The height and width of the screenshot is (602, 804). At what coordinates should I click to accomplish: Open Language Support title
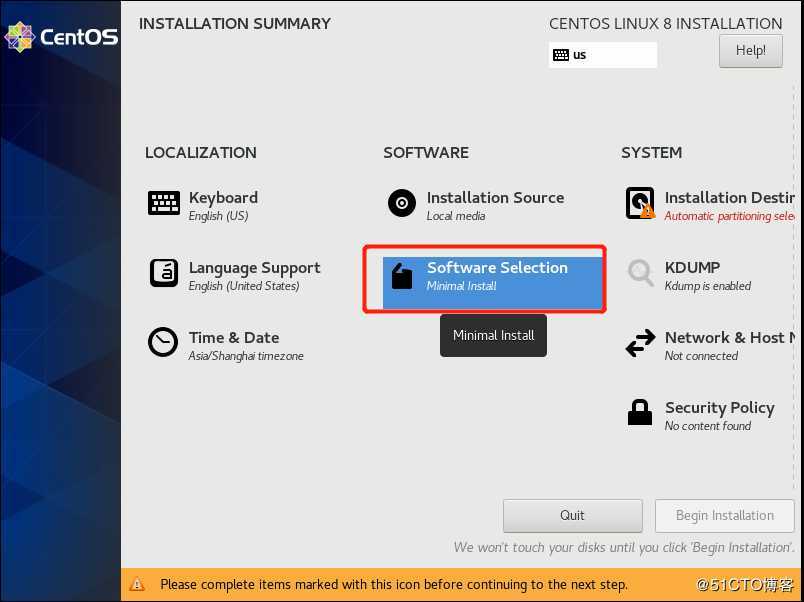tap(254, 268)
